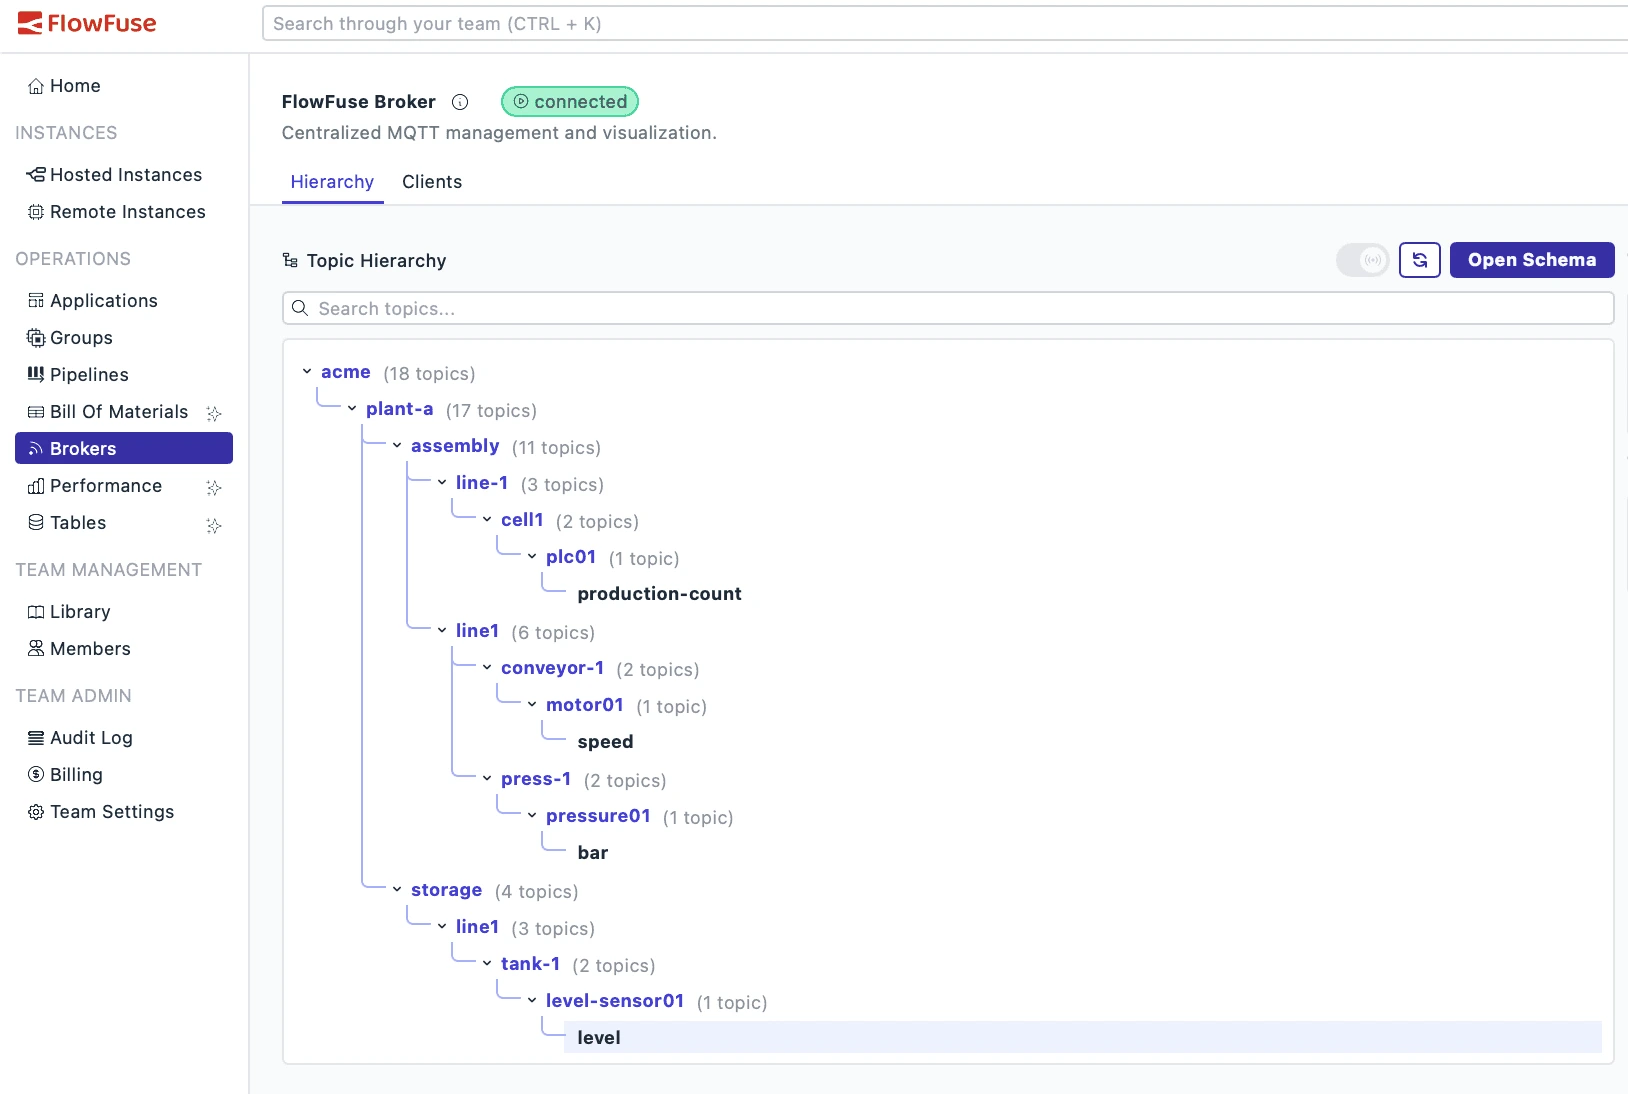Image resolution: width=1628 pixels, height=1094 pixels.
Task: Select the line1 node with 6 topics
Action: pyautogui.click(x=477, y=631)
